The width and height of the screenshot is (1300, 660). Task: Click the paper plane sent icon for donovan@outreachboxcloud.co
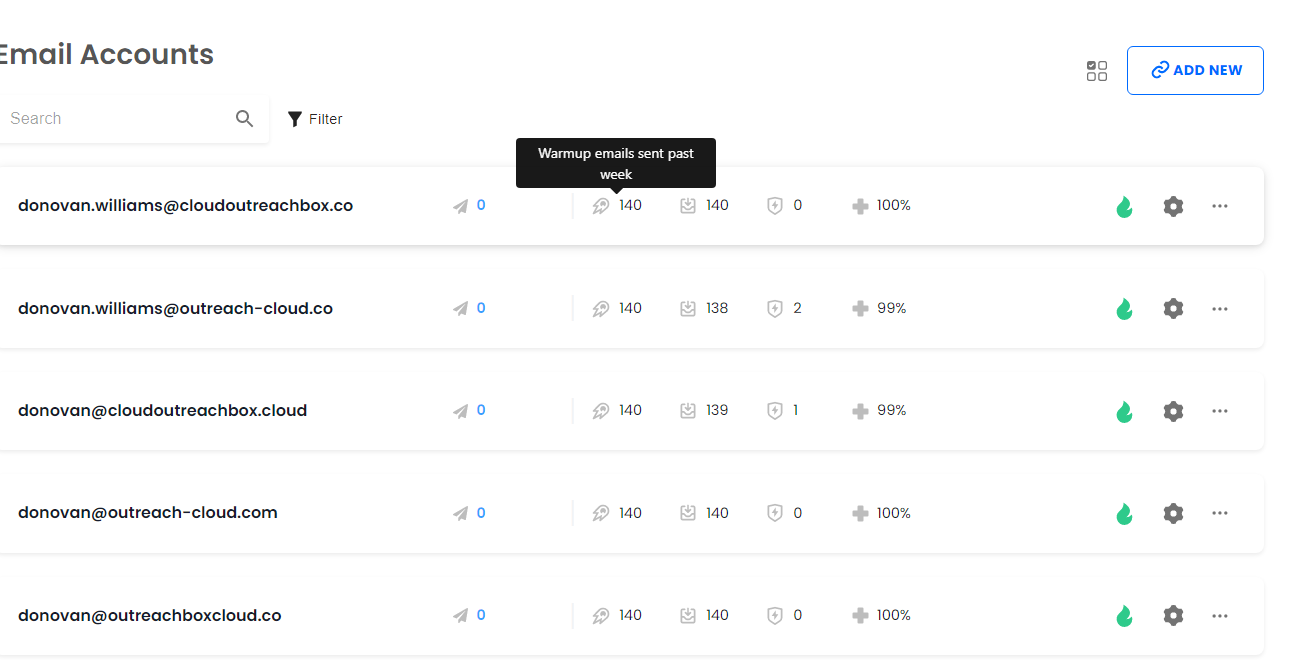(x=460, y=616)
